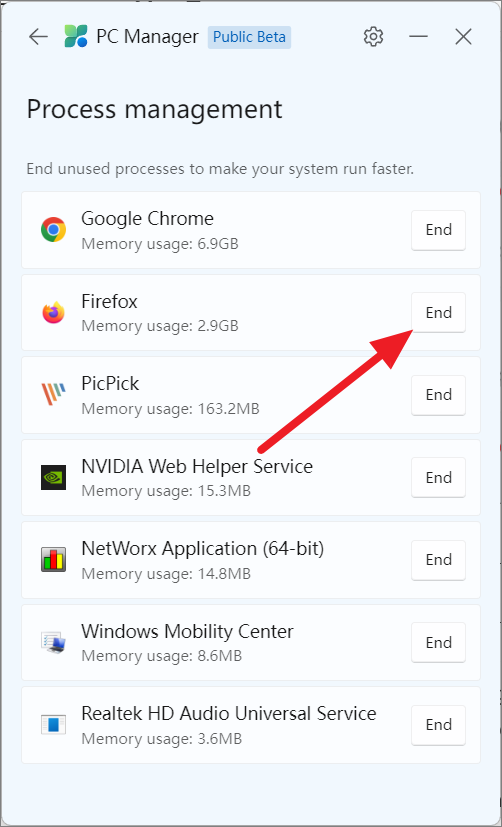
Task: End the Google Chrome process
Action: [x=438, y=230]
